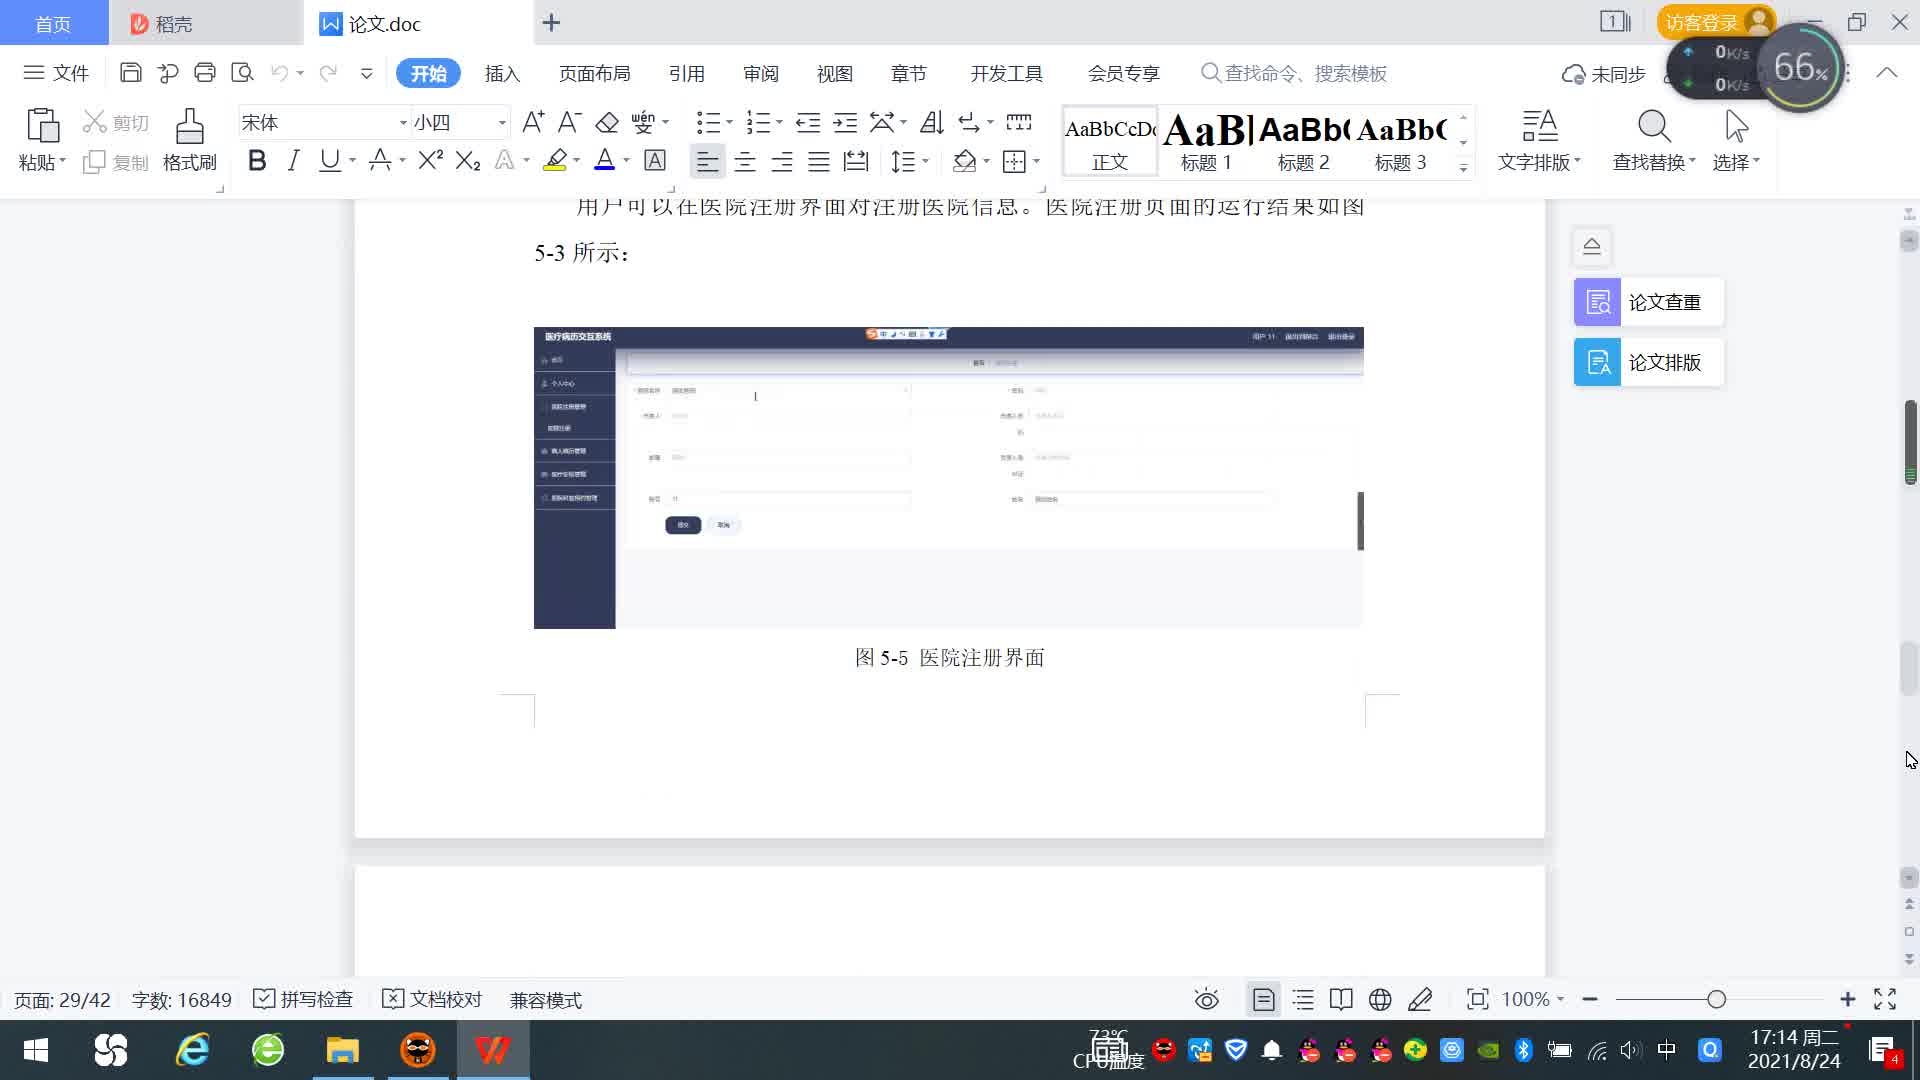The height and width of the screenshot is (1080, 1920).
Task: Select the Format Painter brush
Action: pos(190,140)
